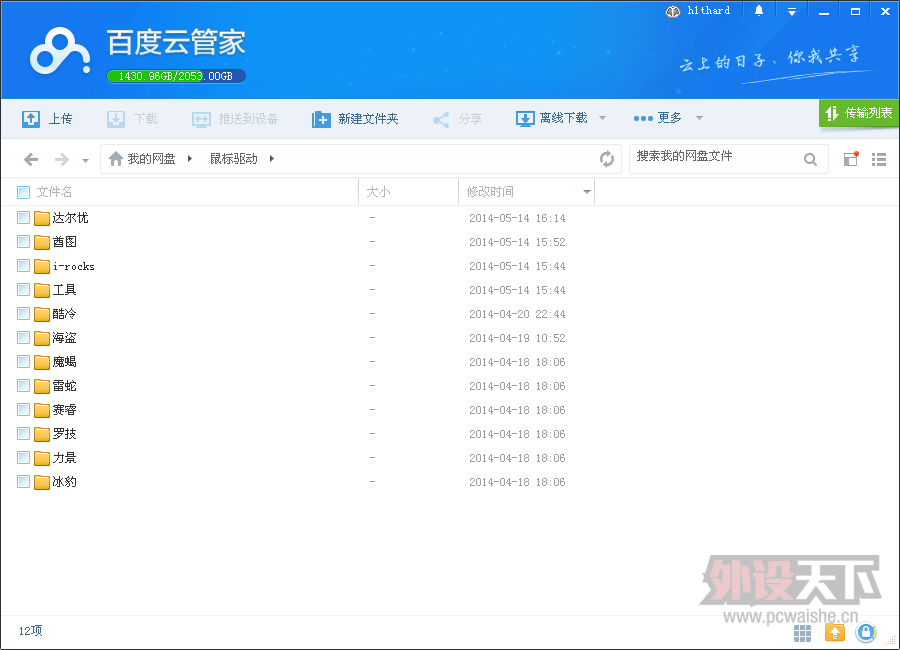The width and height of the screenshot is (900, 650).
Task: Click the blue lock icon in status bar
Action: pos(866,633)
